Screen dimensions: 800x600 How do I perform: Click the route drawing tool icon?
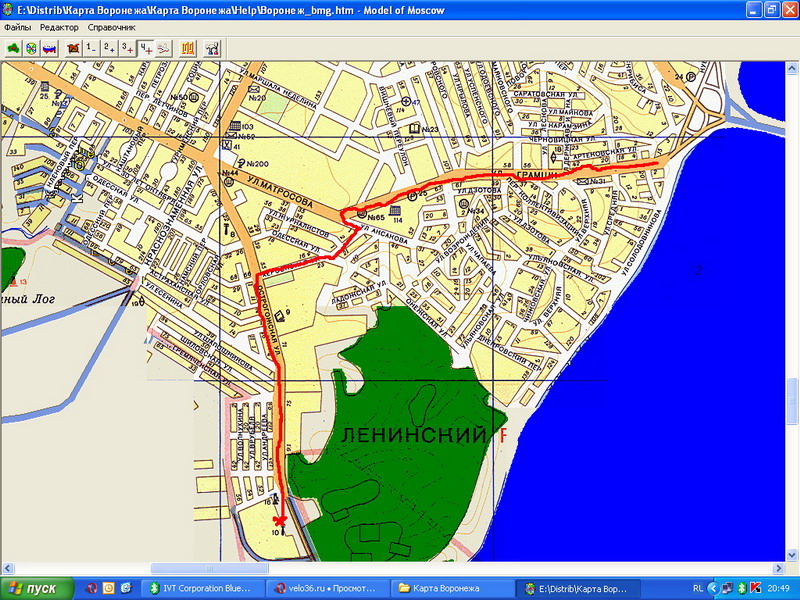tap(163, 47)
